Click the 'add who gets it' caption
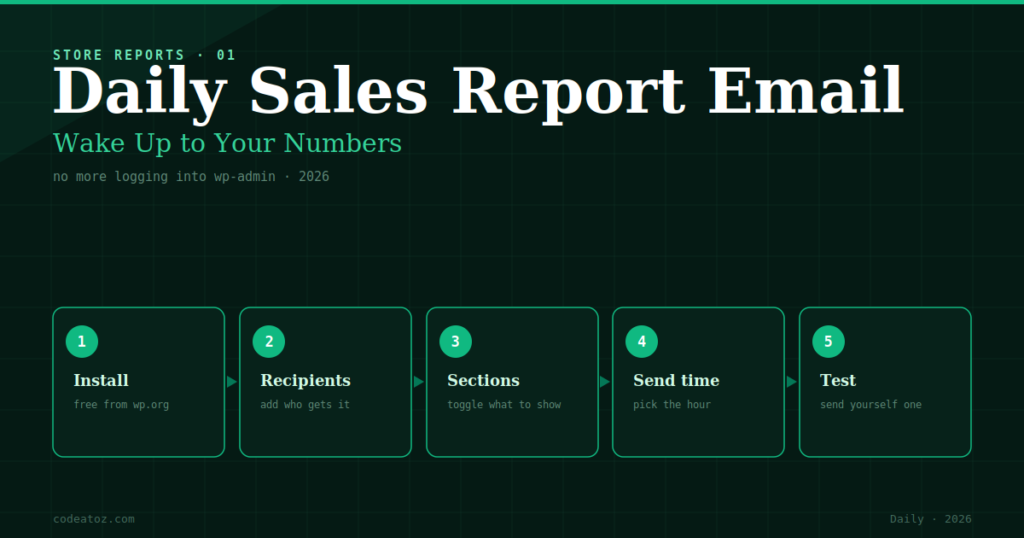Image resolution: width=1024 pixels, height=538 pixels. [305, 405]
